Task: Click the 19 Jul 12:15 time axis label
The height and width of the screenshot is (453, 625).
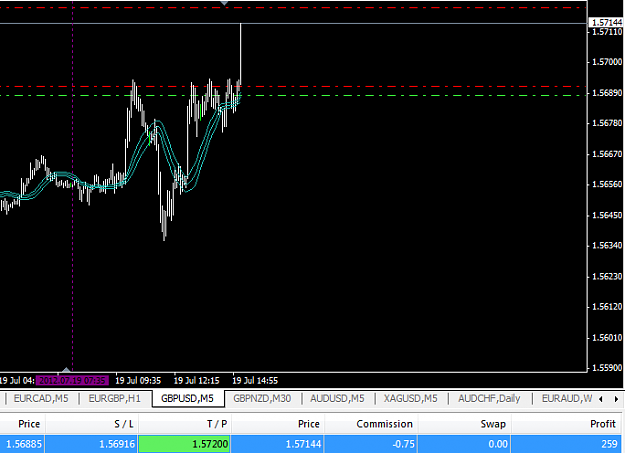Action: [x=197, y=380]
